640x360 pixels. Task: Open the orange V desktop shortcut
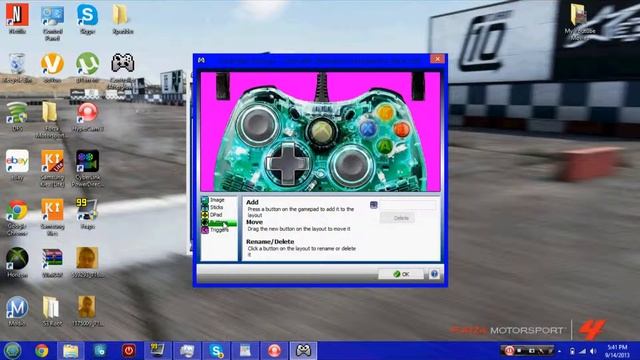pos(52,68)
